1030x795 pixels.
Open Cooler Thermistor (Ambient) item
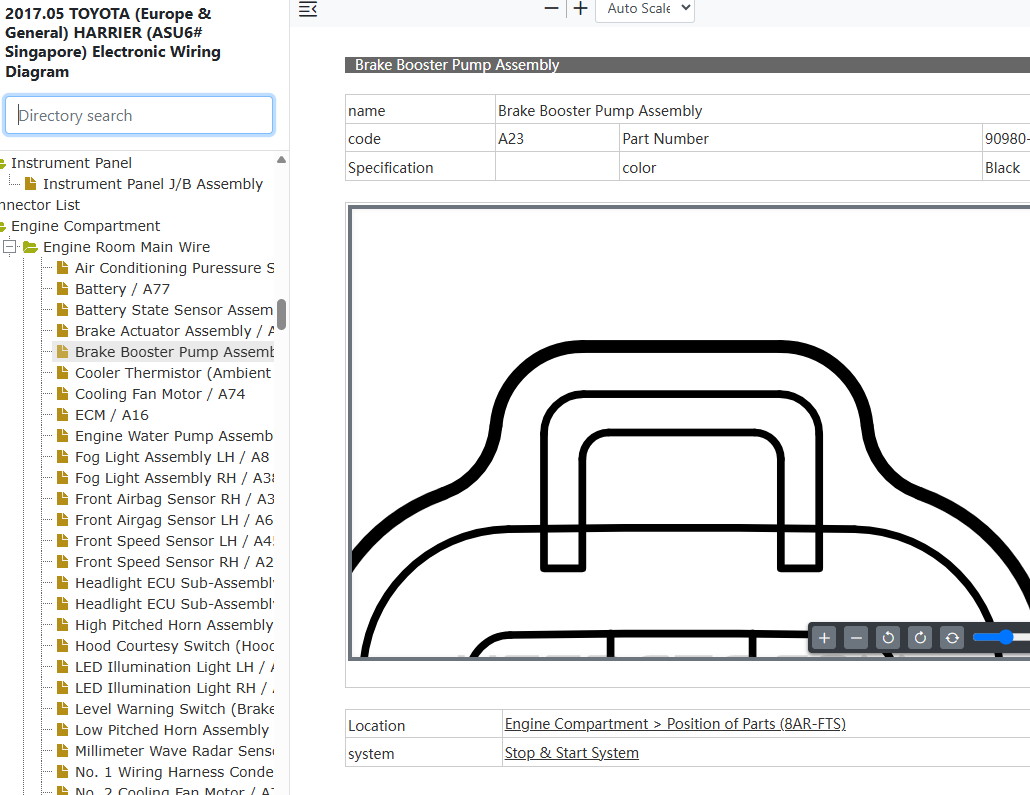coord(173,373)
